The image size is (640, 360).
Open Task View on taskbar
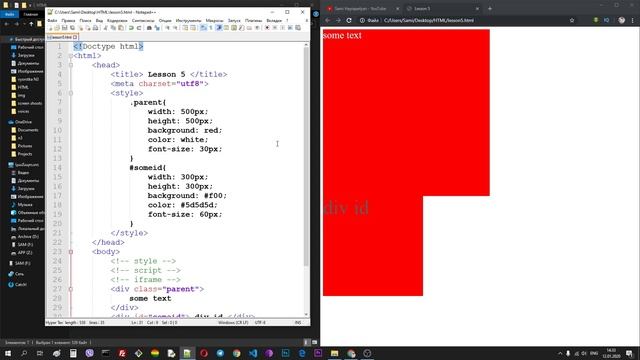[40, 353]
